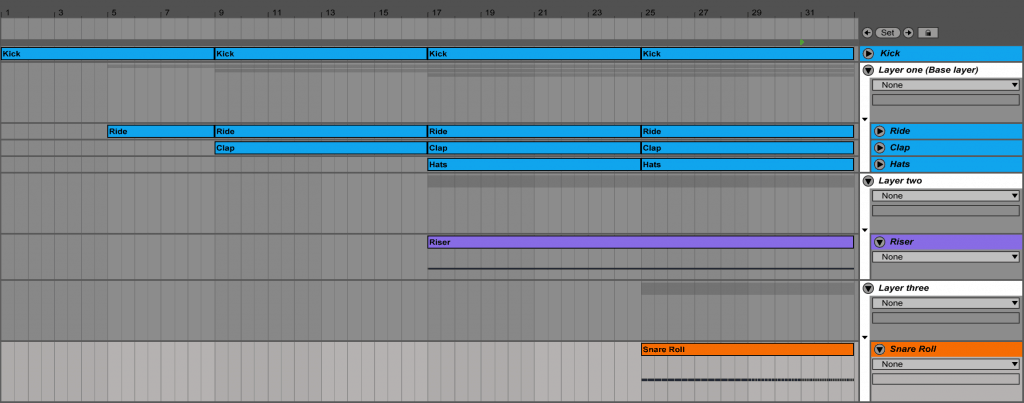Select the Clap clip starting at bar 9
Viewport: 1024px width, 403px height.
click(321, 148)
